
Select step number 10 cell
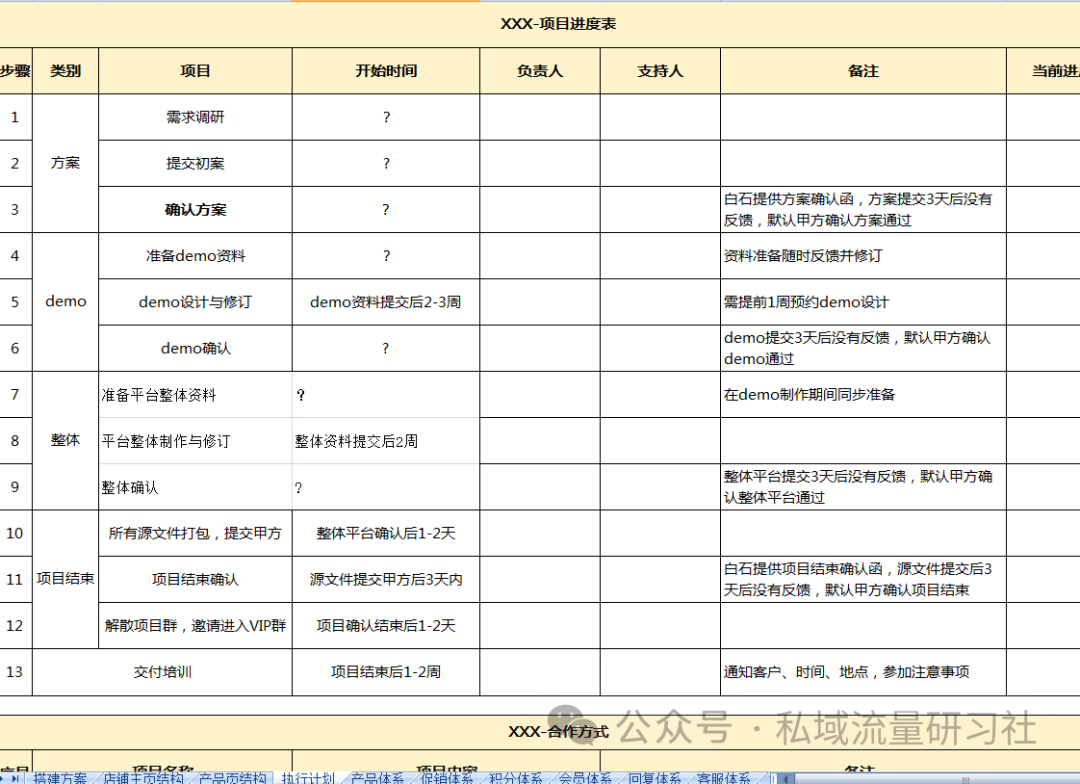click(15, 533)
